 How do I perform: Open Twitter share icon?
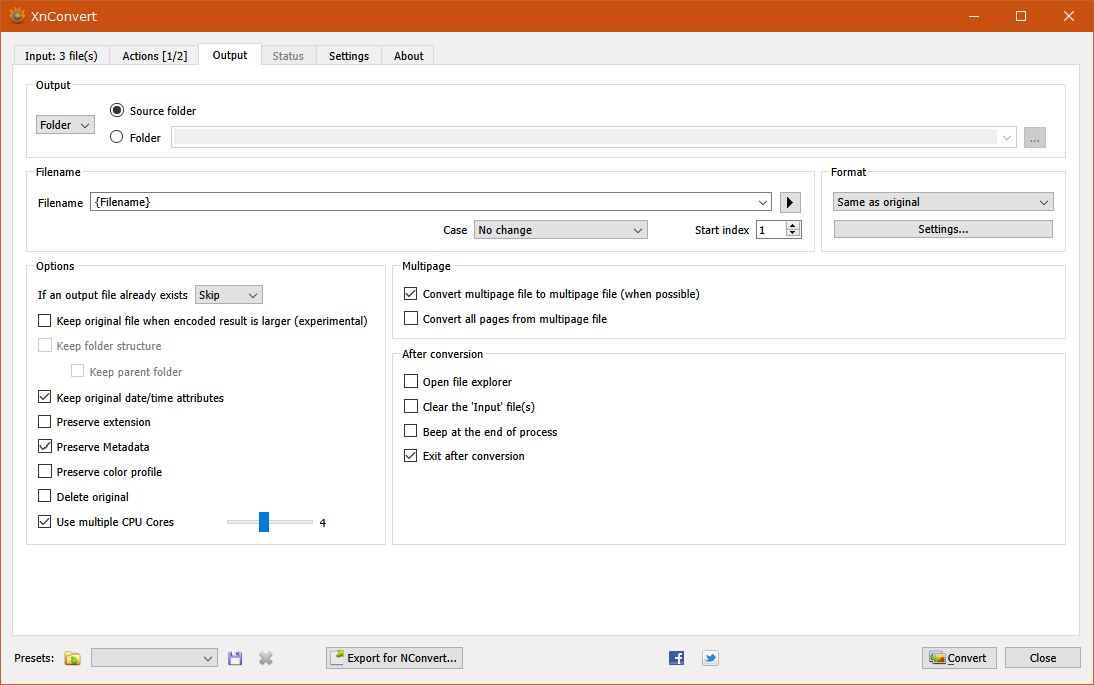point(710,658)
